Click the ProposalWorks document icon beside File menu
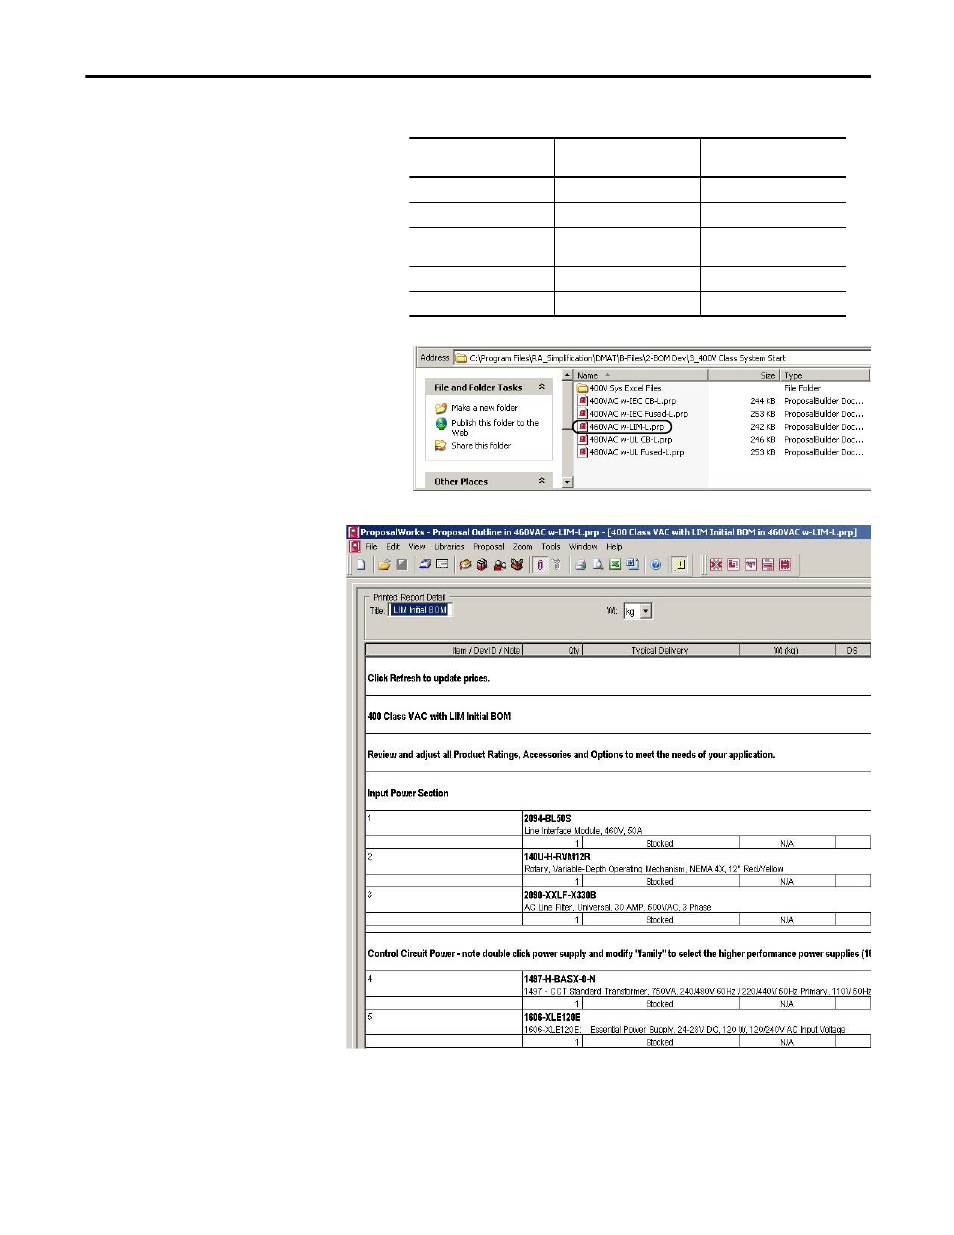Viewport: 954px width, 1235px height. click(354, 547)
